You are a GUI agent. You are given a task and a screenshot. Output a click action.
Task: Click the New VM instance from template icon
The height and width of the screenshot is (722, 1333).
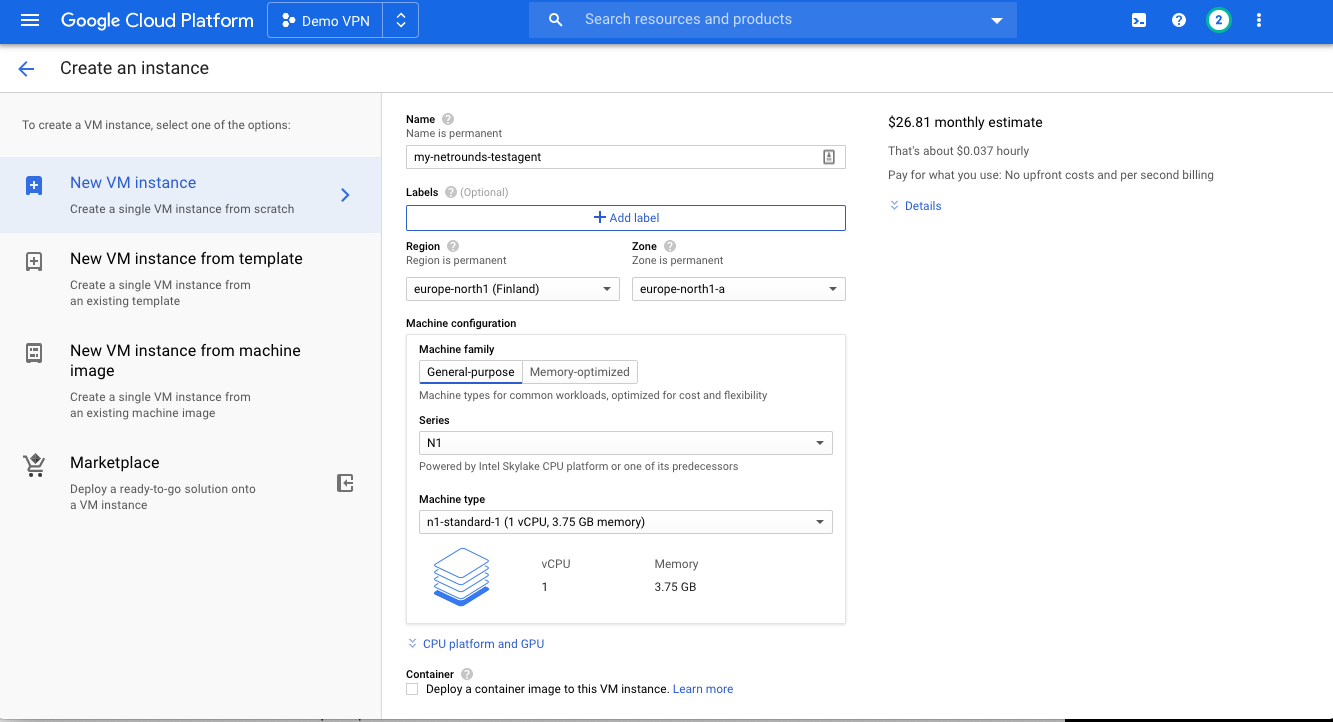coord(34,261)
